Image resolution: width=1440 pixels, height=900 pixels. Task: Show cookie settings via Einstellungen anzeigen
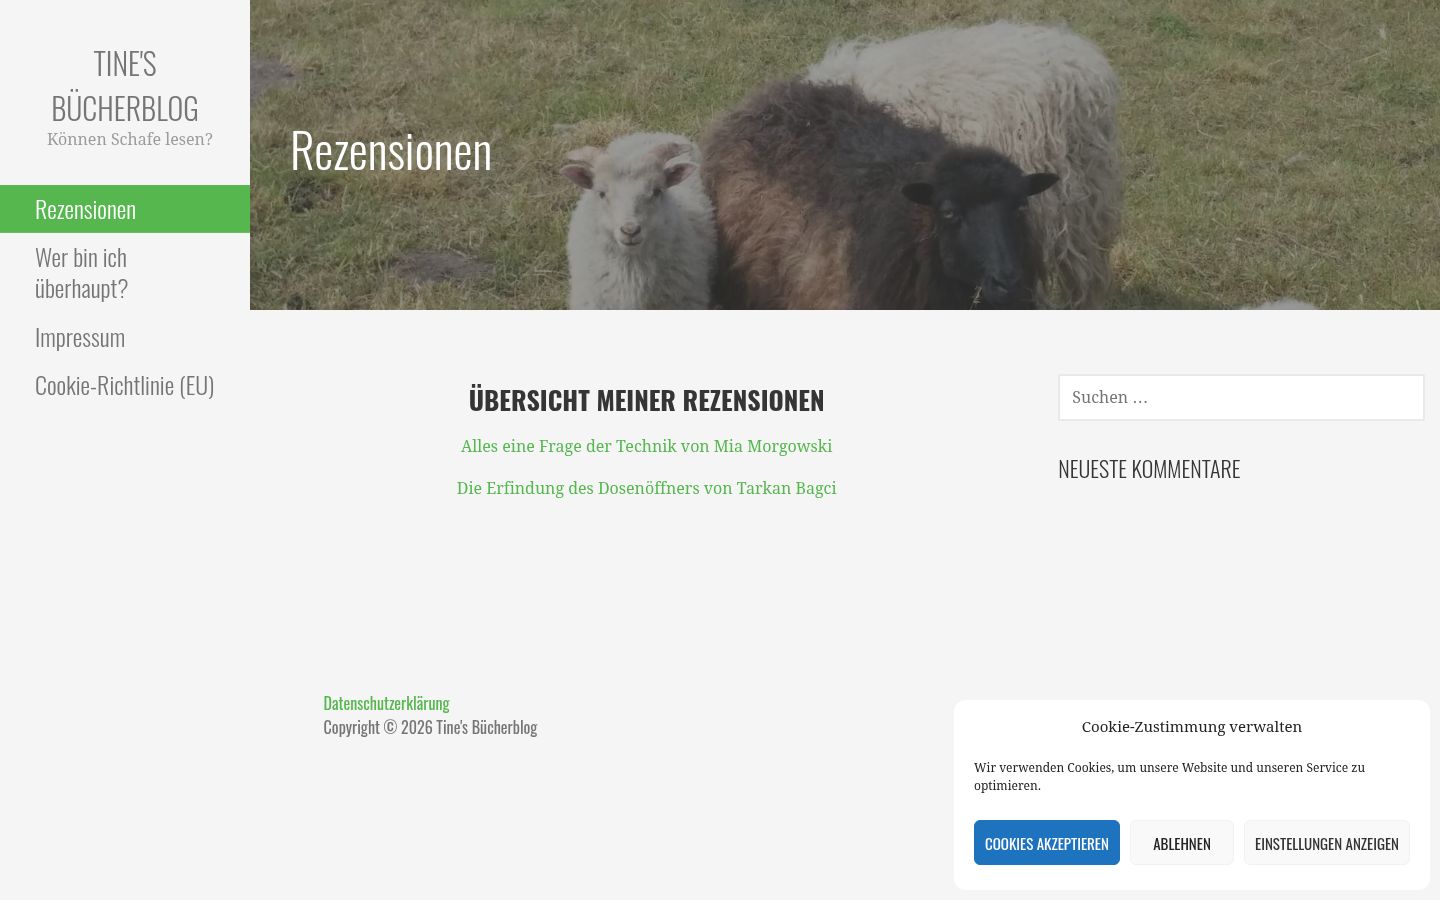coord(1327,843)
